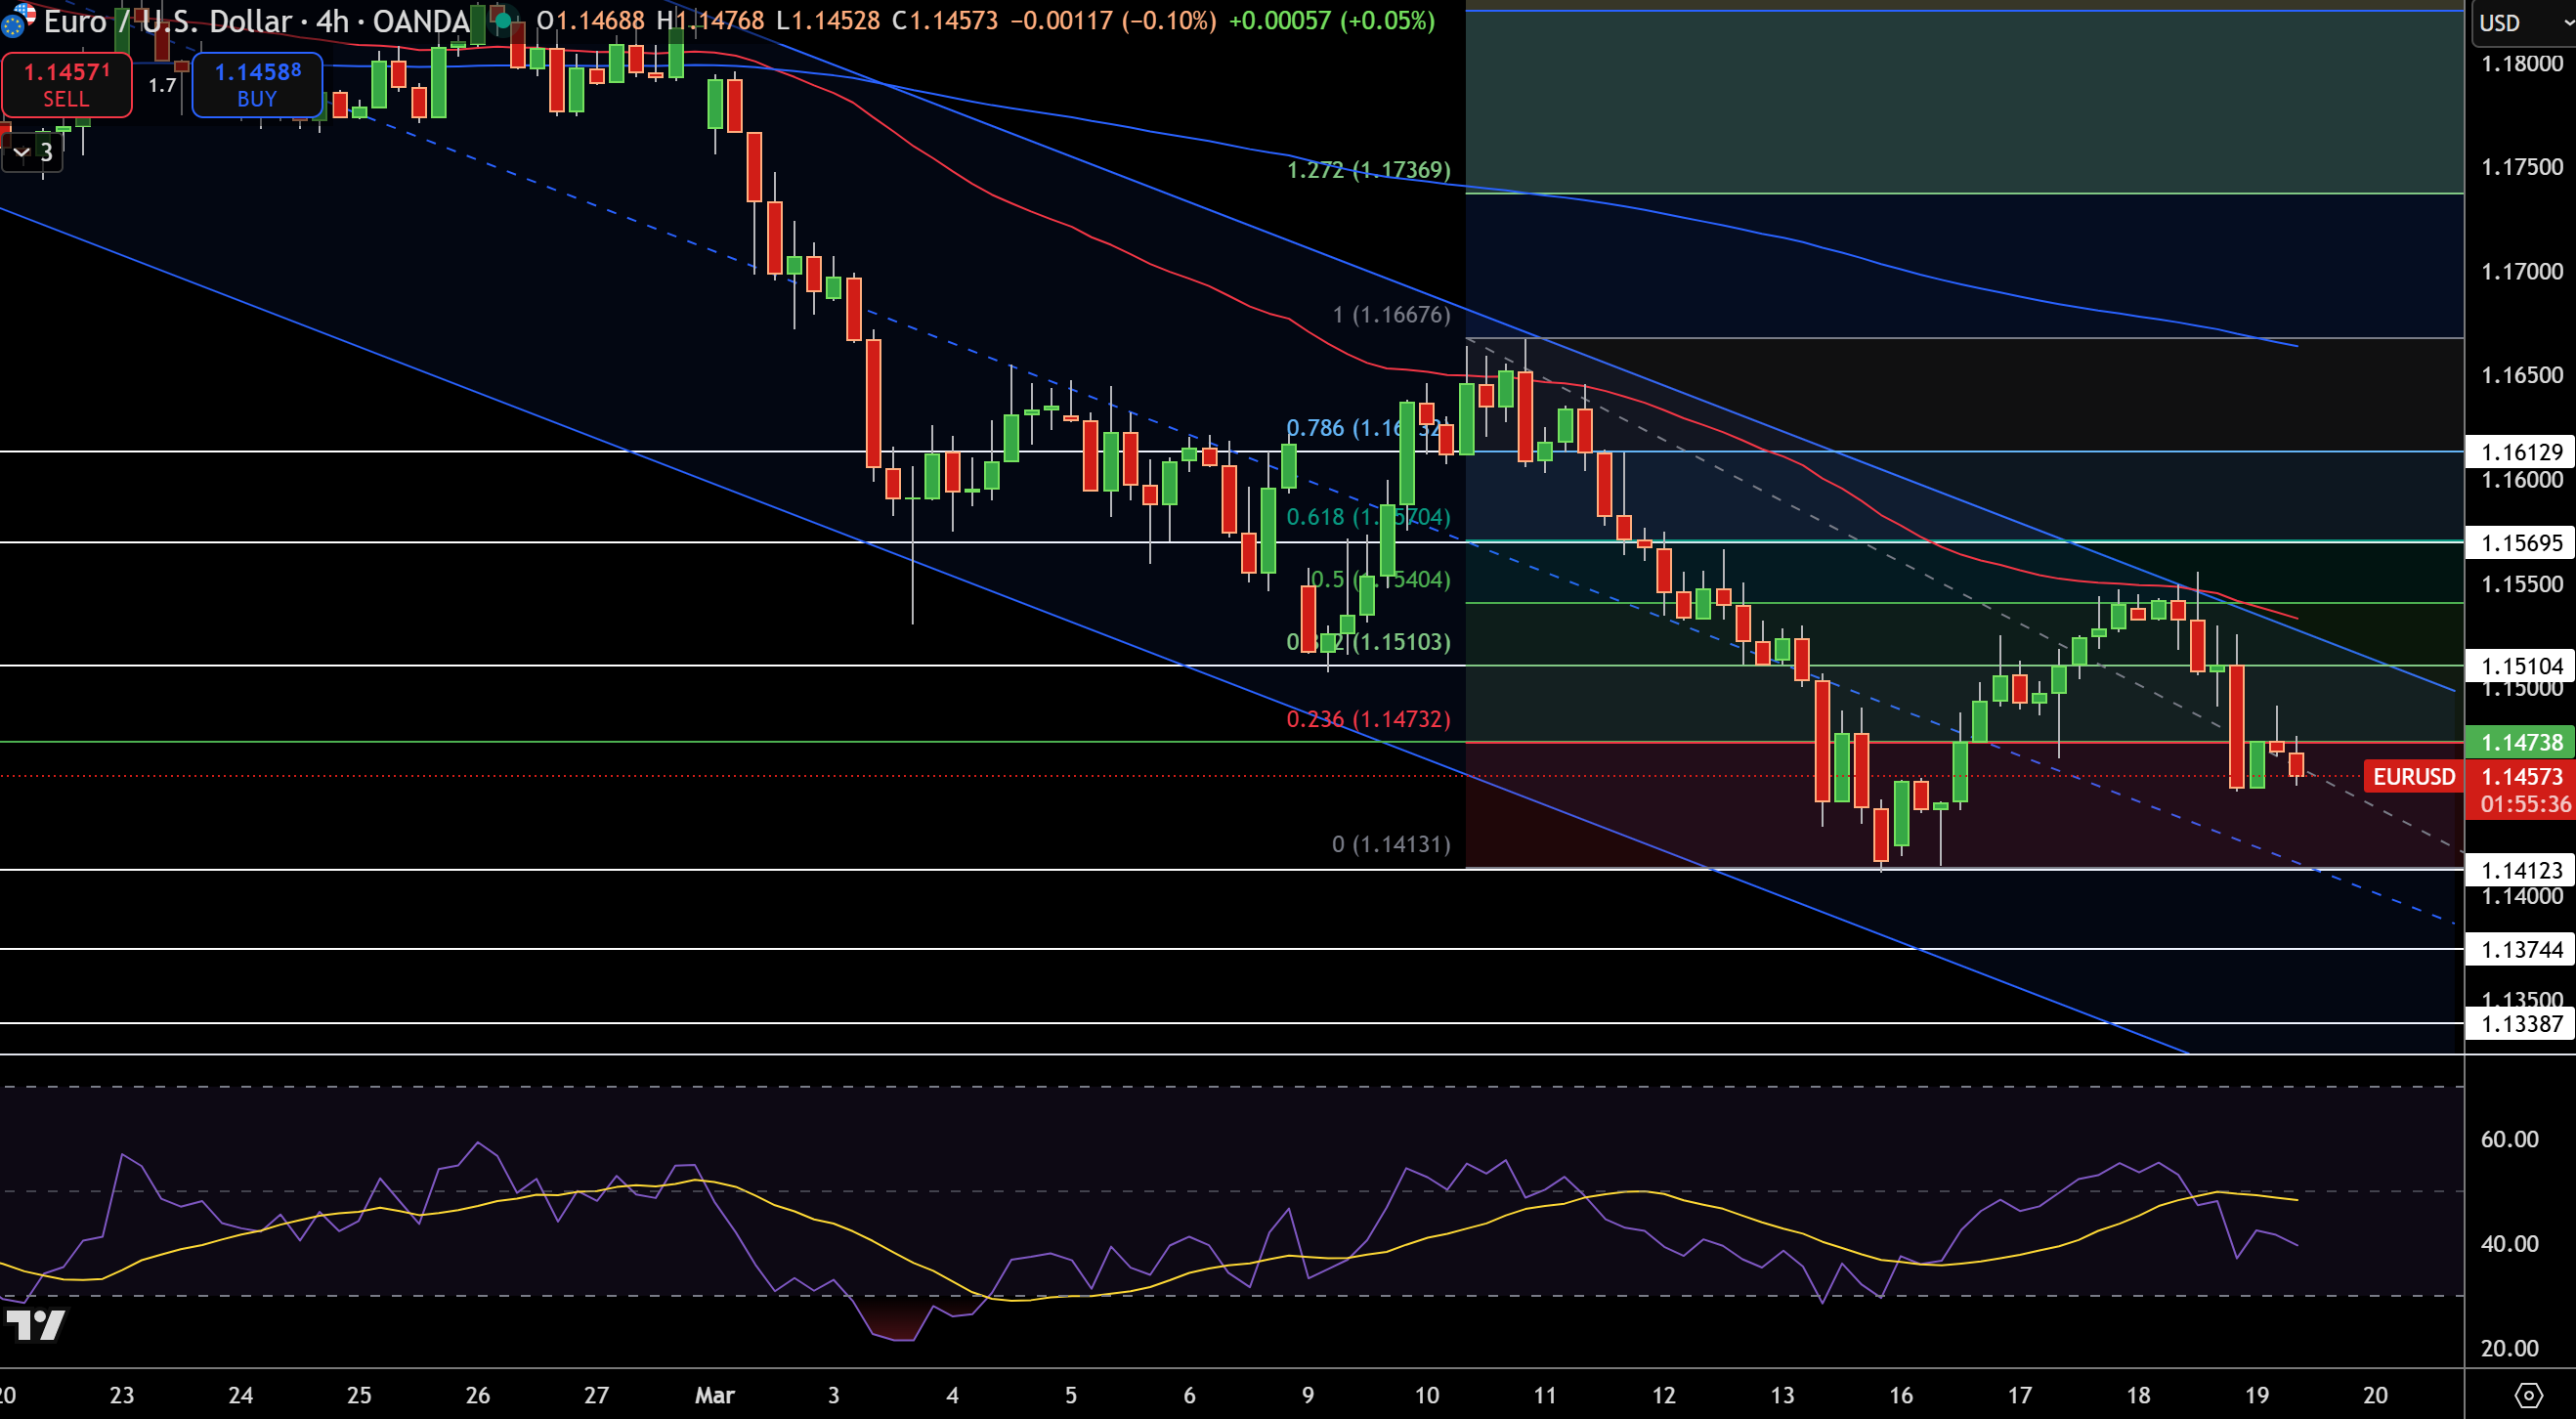Expand the indicator legend chevron showing 3
This screenshot has width=2576, height=1419.
pos(32,153)
